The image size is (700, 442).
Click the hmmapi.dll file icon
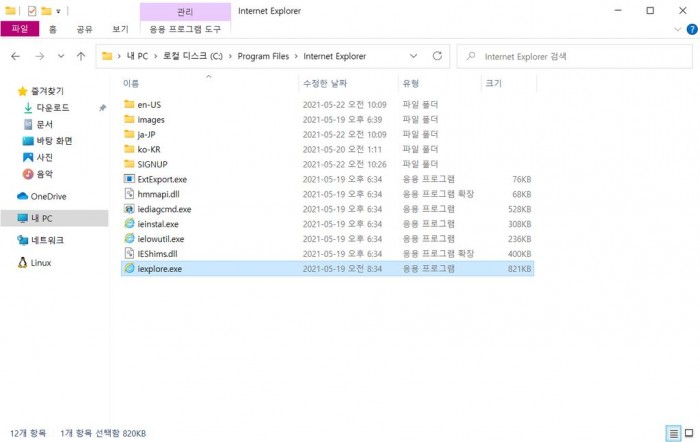tap(129, 194)
